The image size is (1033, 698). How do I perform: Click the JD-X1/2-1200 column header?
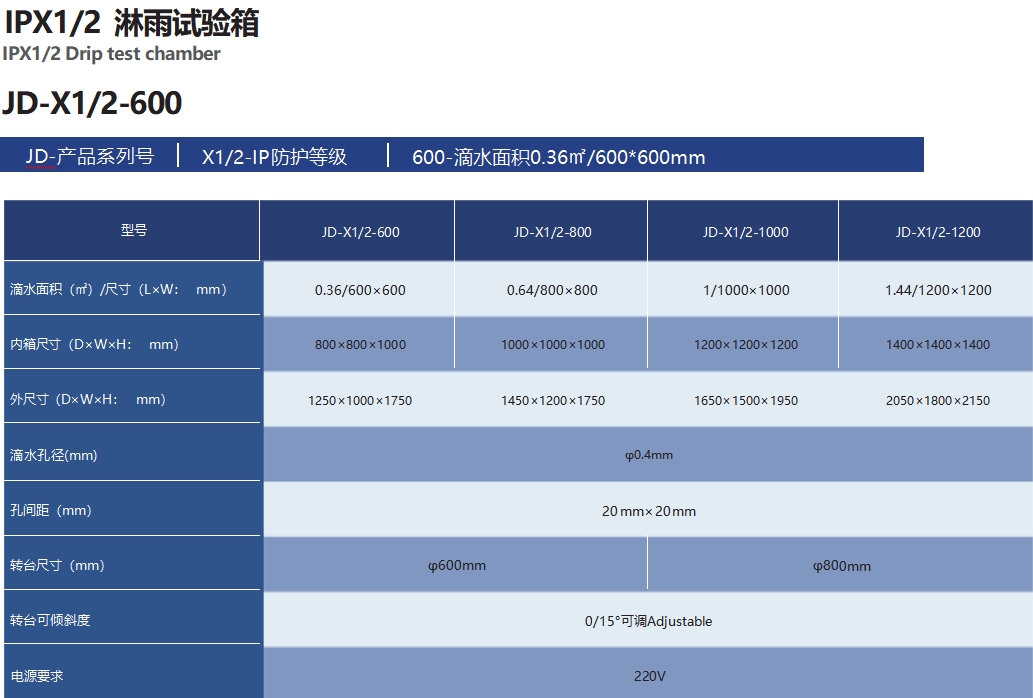(937, 232)
